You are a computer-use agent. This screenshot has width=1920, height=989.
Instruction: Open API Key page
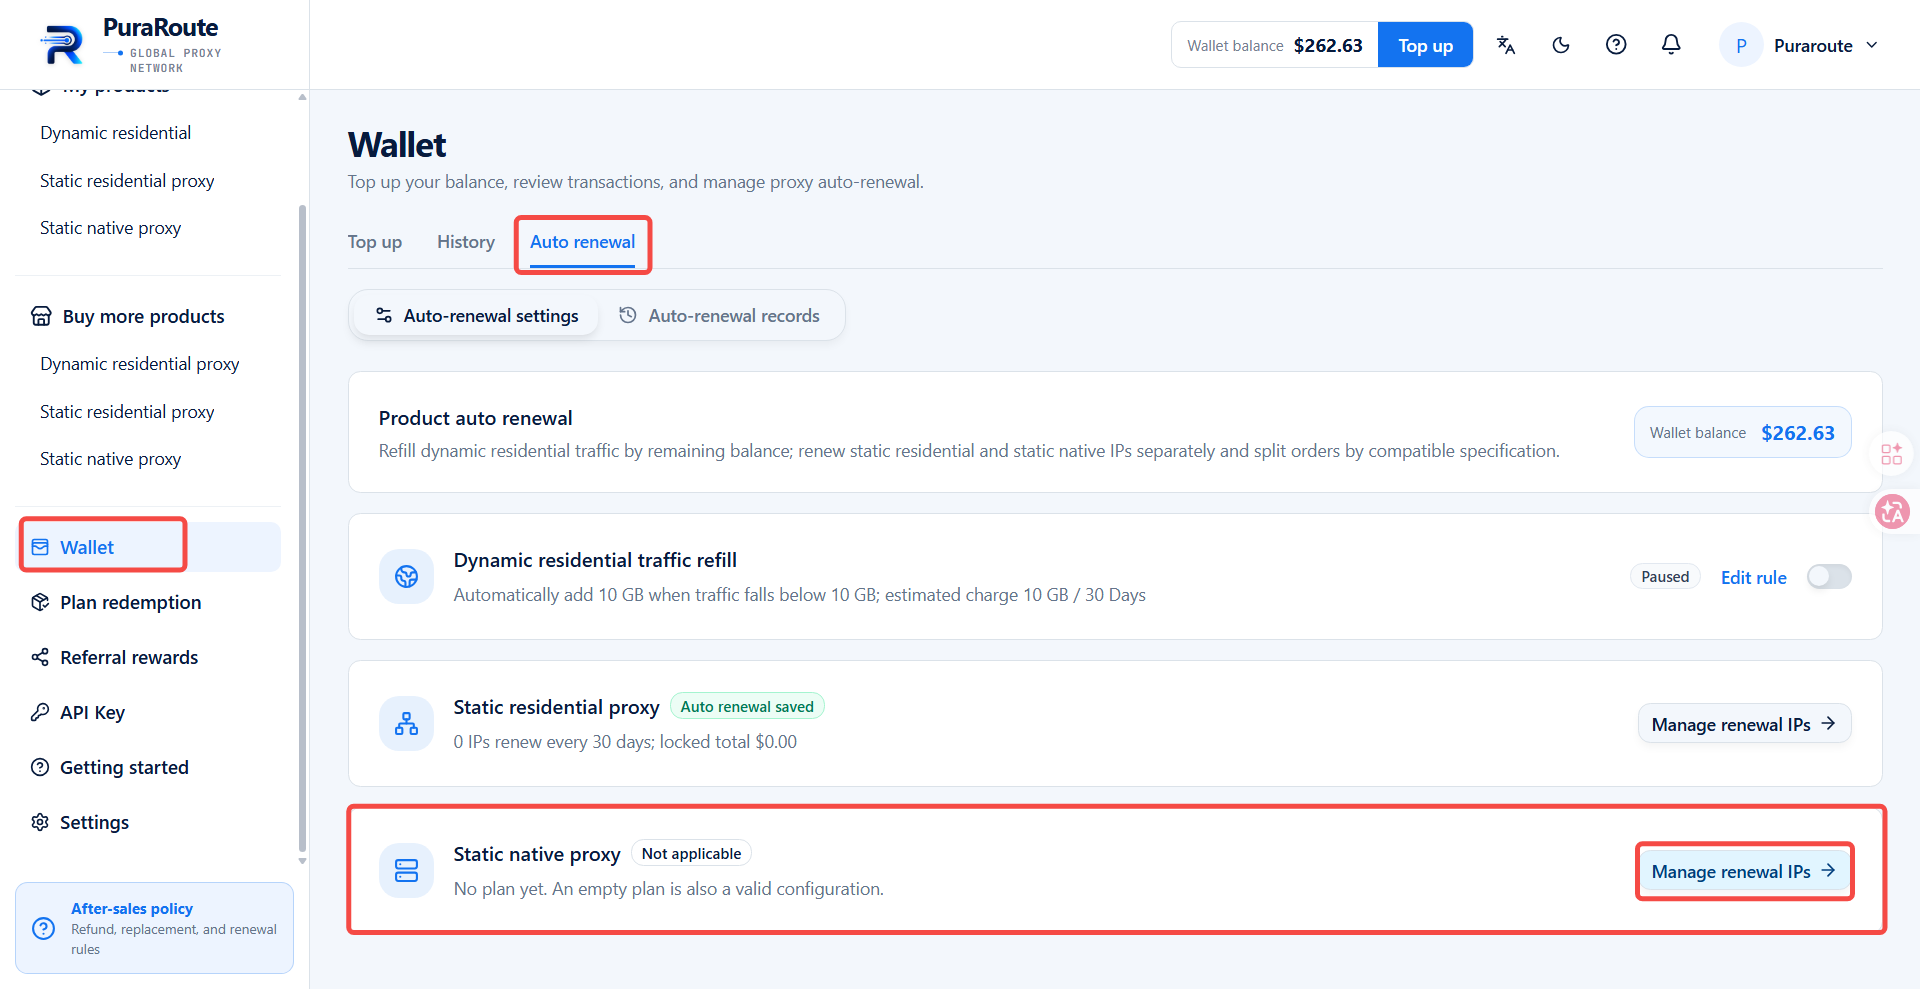pyautogui.click(x=92, y=712)
